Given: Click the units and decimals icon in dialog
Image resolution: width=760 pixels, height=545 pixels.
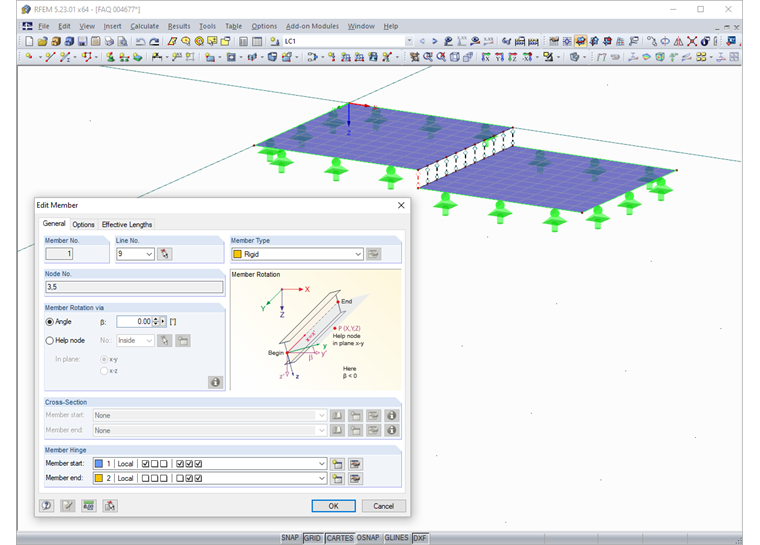Looking at the screenshot, I should pos(89,506).
